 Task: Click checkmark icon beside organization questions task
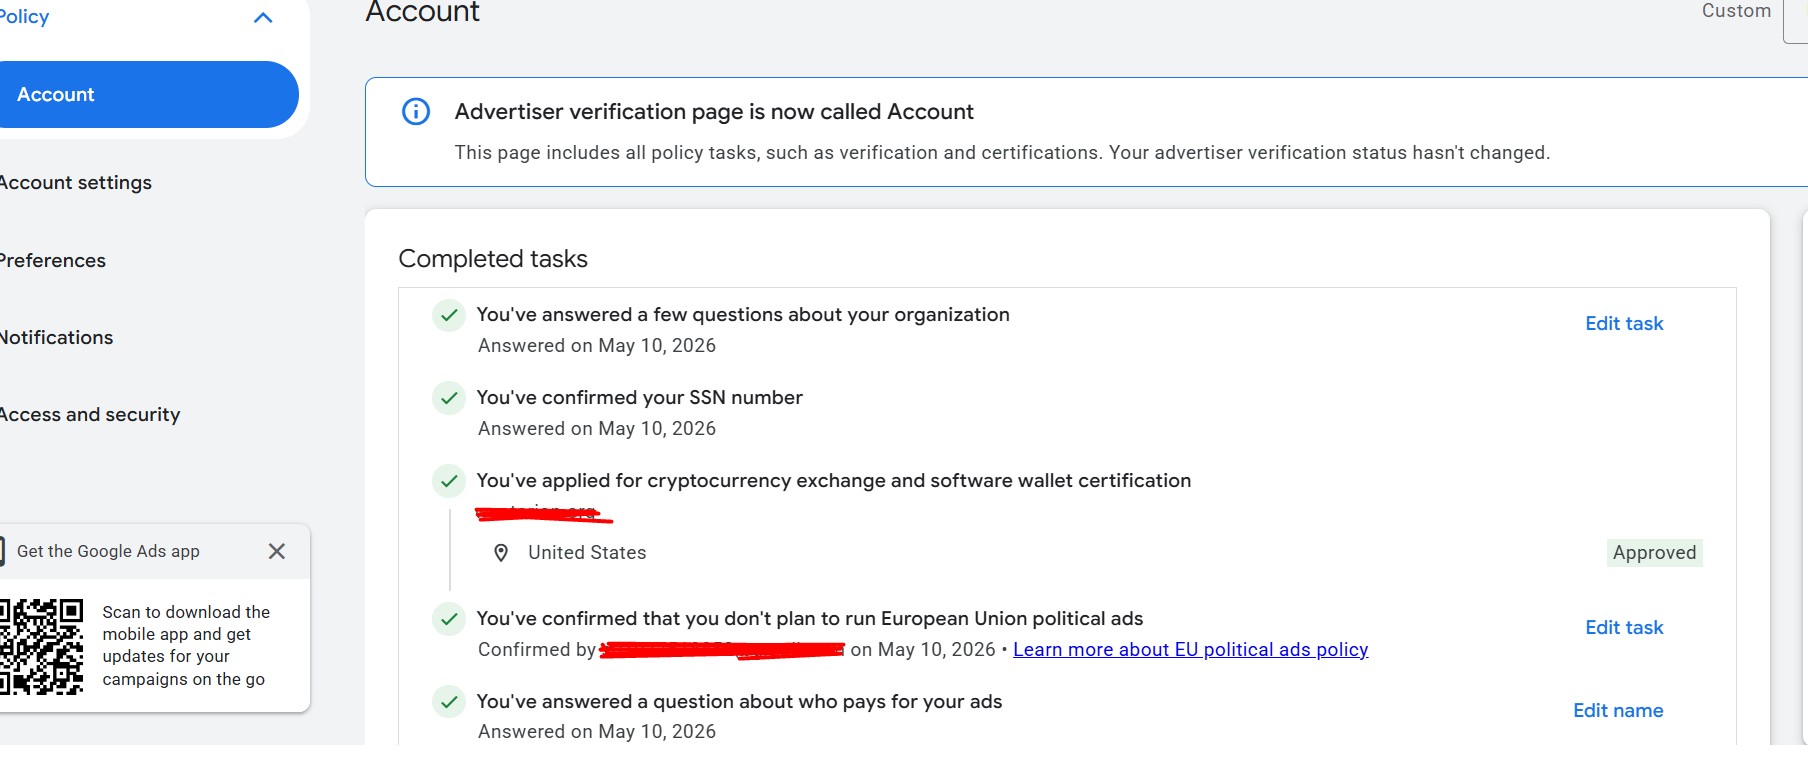(449, 315)
